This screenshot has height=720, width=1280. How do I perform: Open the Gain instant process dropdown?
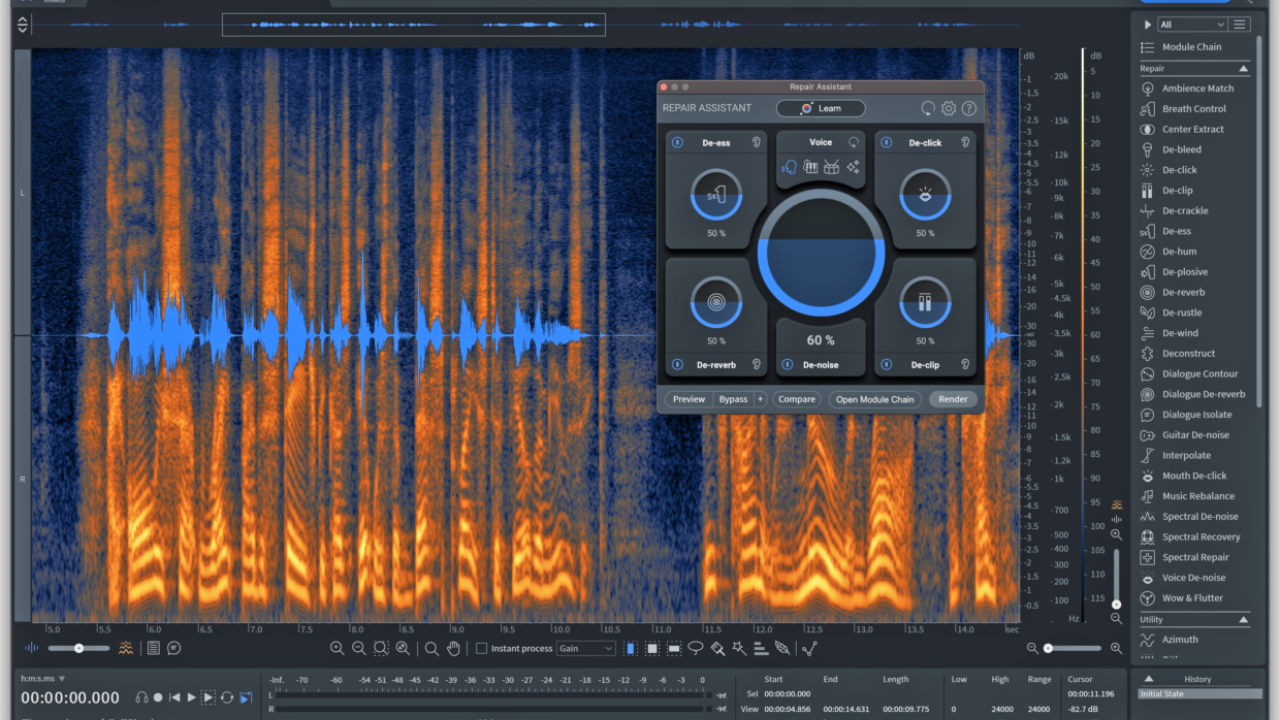click(586, 648)
